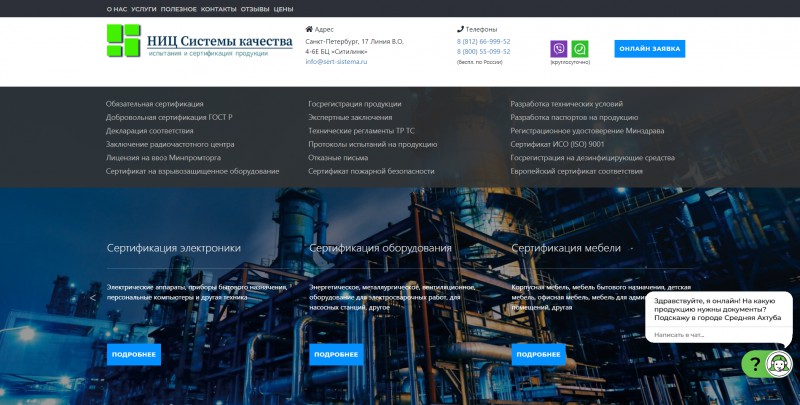Viewport: 800px width, 405px height.
Task: Open Сертификат пожарной безопасности link
Action: (371, 171)
